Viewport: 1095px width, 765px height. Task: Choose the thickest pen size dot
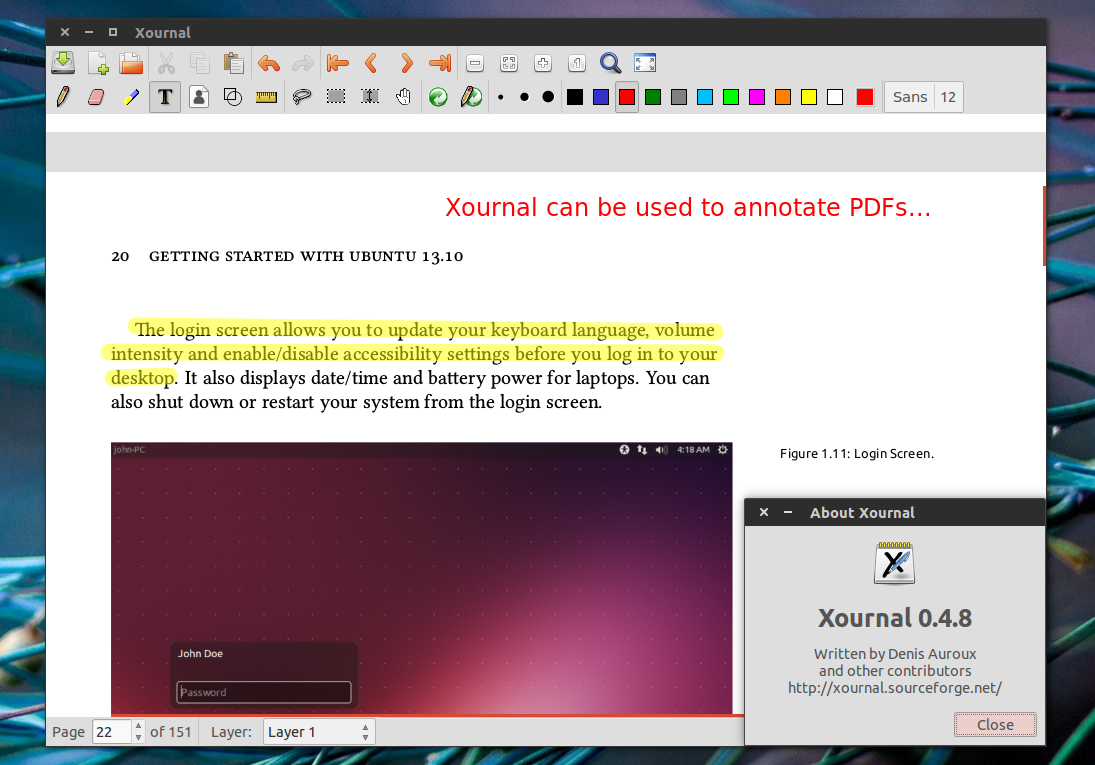click(546, 96)
